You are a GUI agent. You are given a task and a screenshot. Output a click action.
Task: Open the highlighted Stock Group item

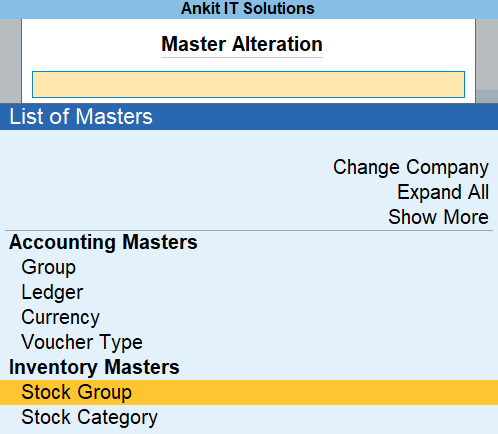click(x=249, y=392)
